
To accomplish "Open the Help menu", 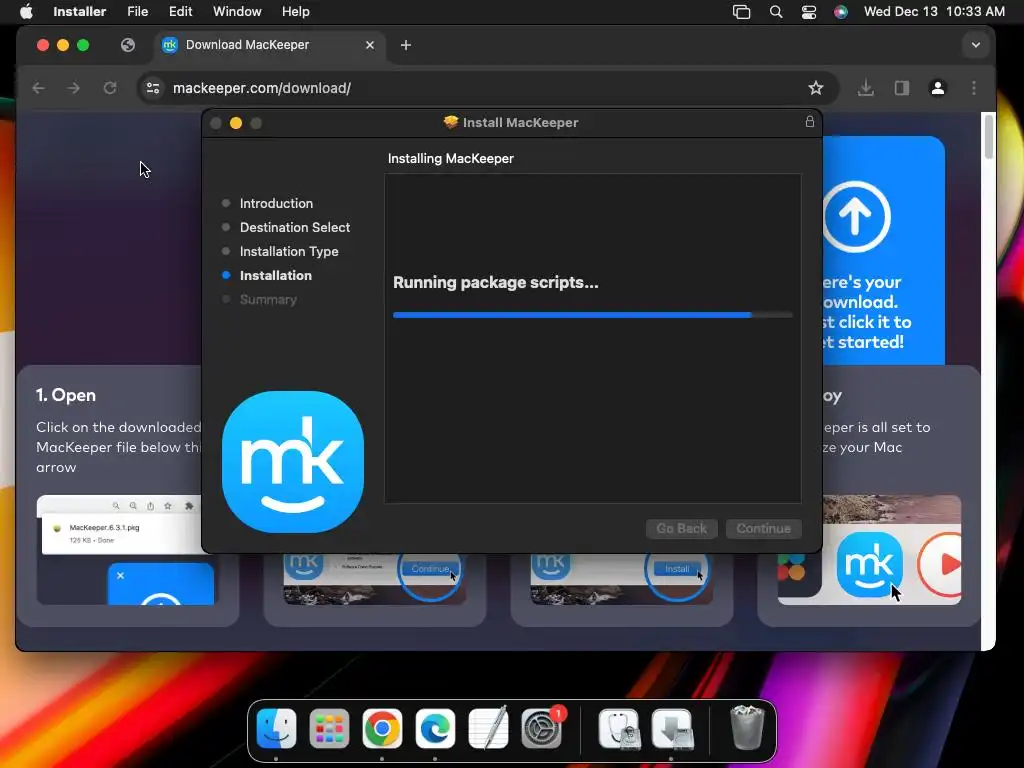I will point(295,11).
